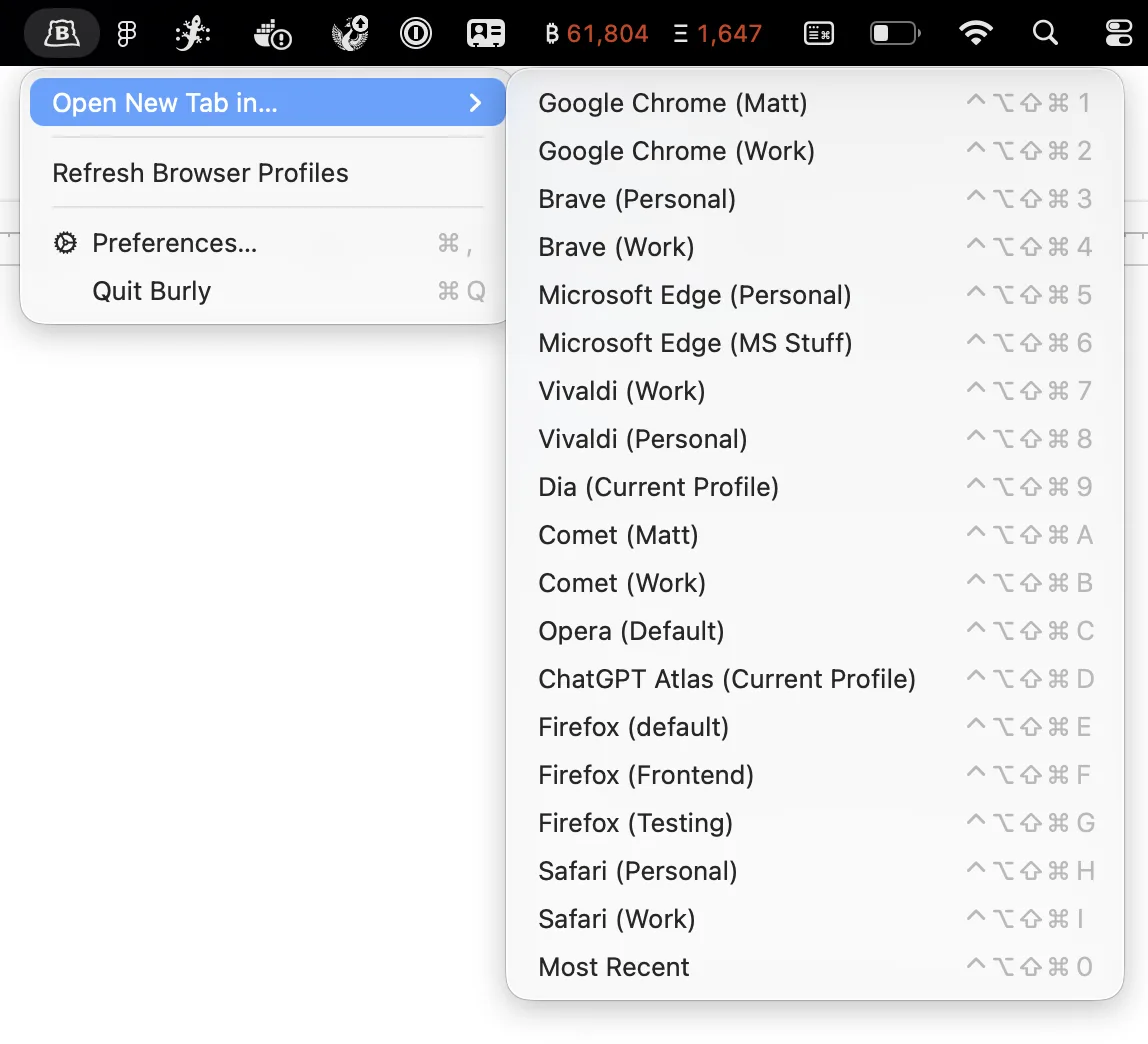Image resolution: width=1148 pixels, height=1044 pixels.
Task: Select Firefox (Frontend) profile
Action: [815, 775]
